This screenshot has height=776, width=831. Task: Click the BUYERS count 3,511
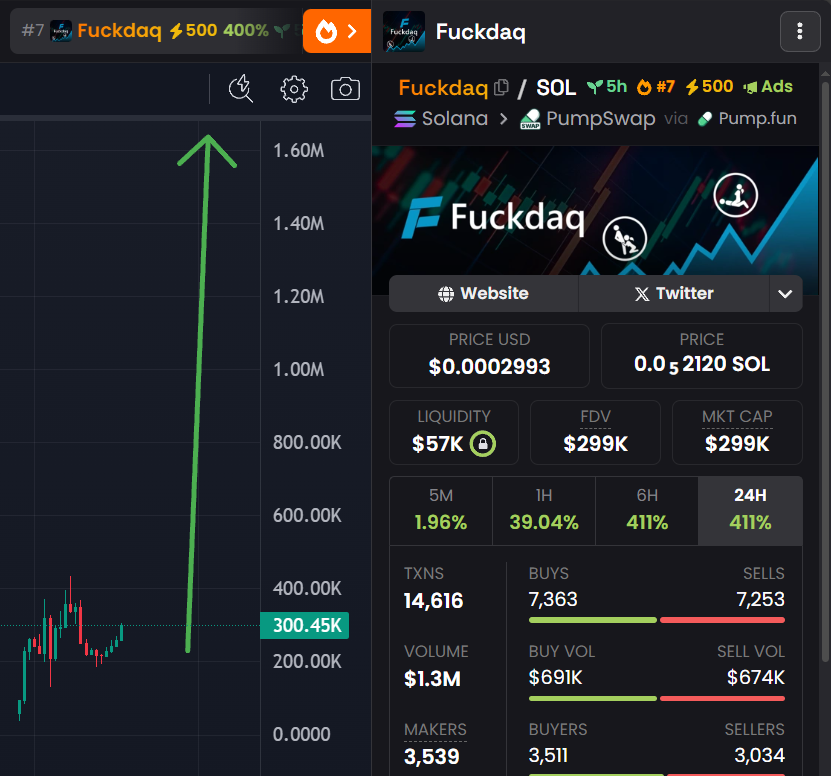pyautogui.click(x=548, y=755)
